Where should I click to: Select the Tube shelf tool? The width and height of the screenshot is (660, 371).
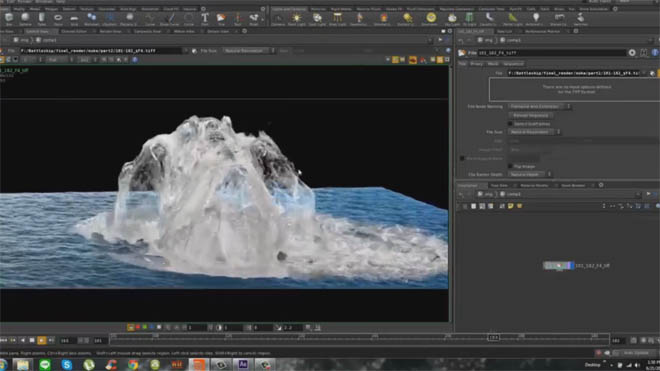[x=41, y=19]
